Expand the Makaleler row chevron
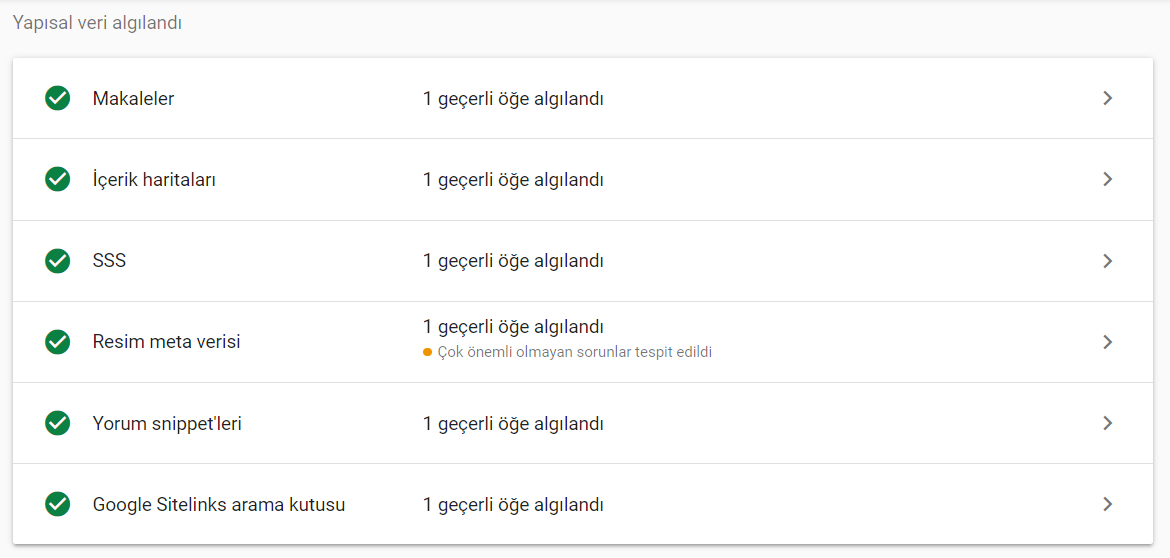Viewport: 1170px width, 558px height. click(1108, 98)
